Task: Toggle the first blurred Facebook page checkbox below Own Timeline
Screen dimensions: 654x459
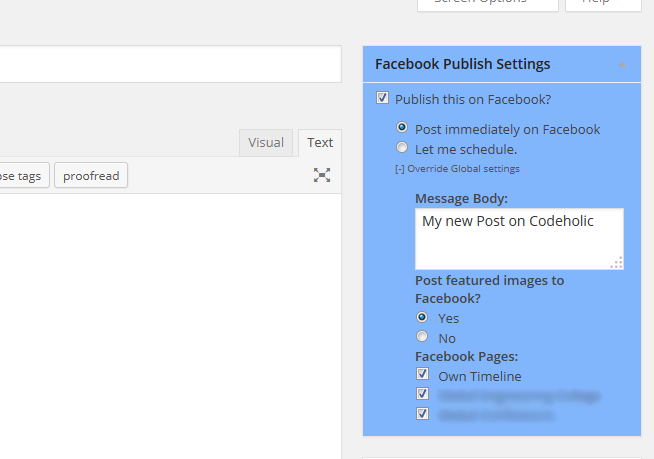Action: (422, 393)
